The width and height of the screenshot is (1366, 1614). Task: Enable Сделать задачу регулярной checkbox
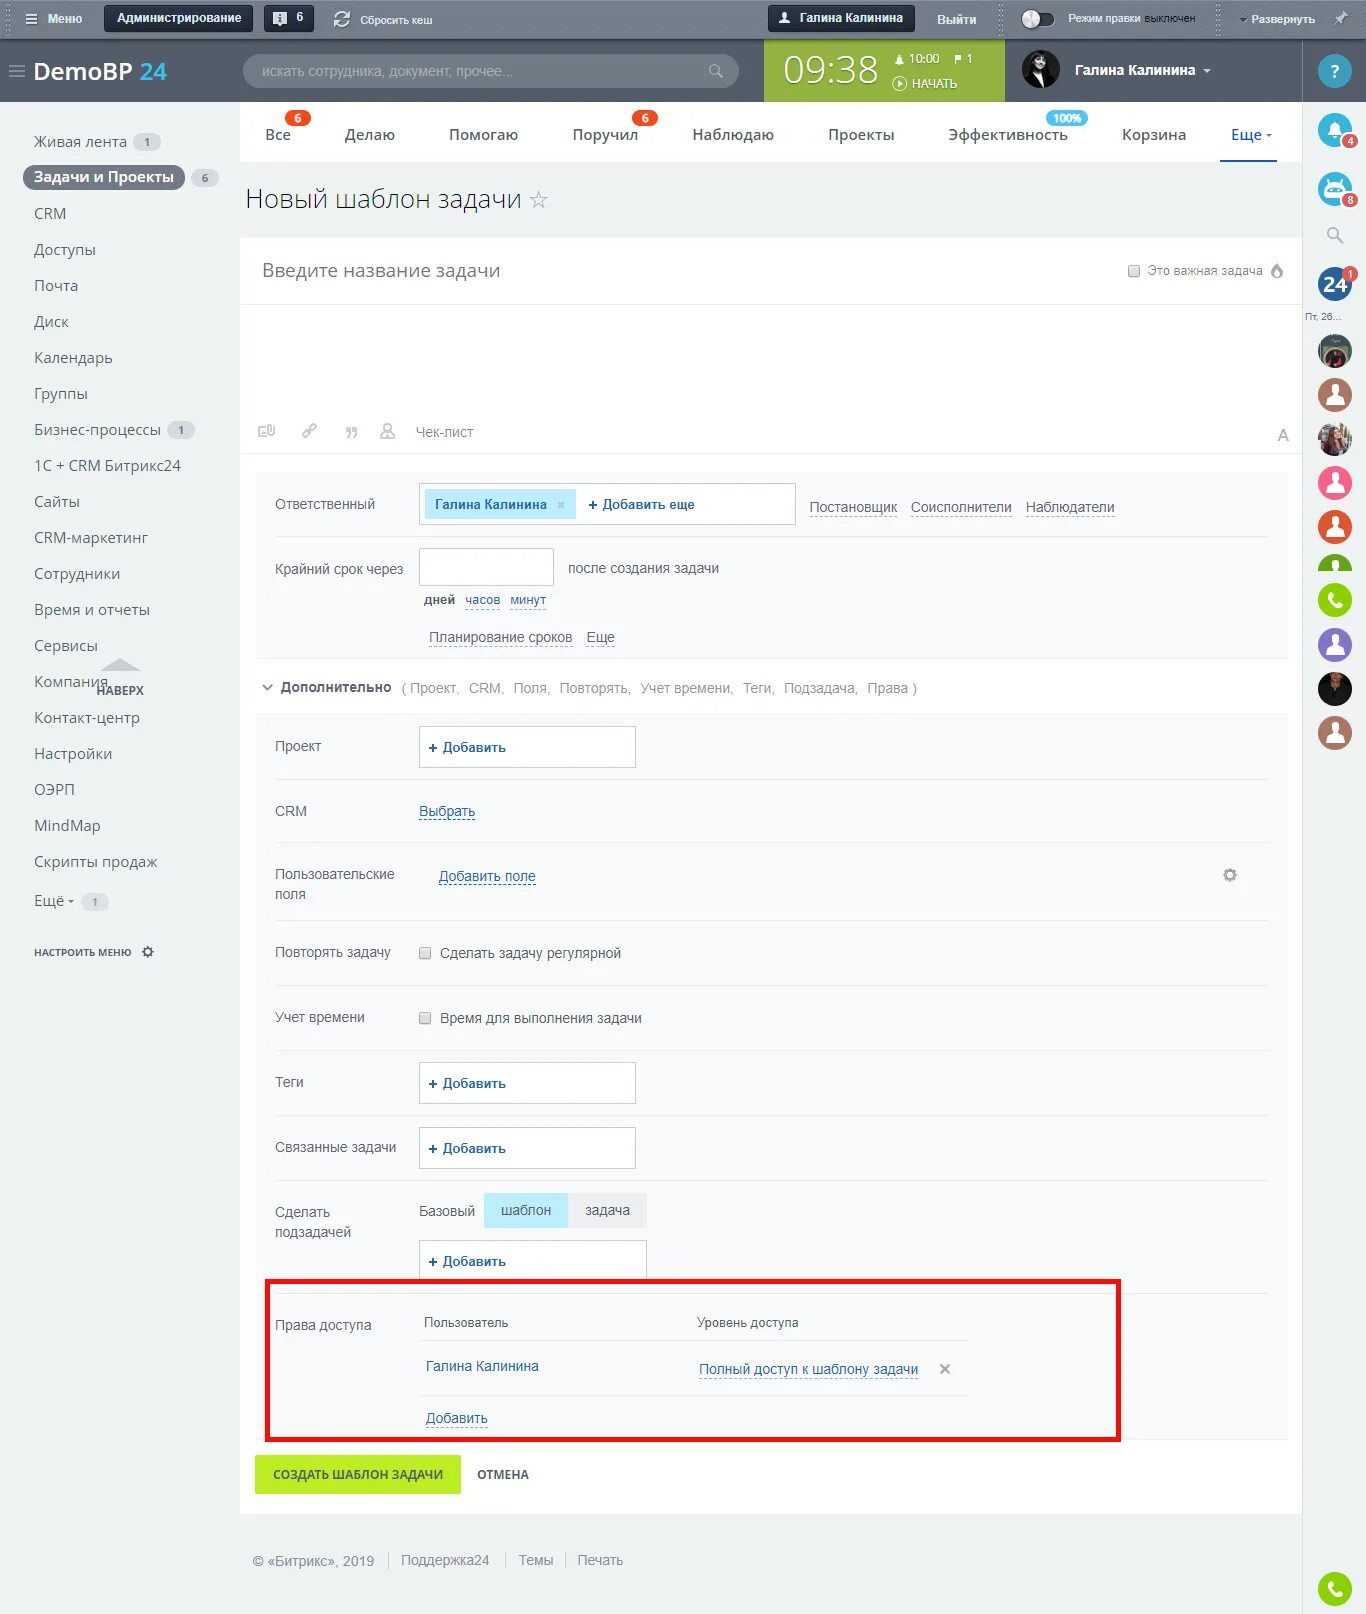(x=425, y=953)
